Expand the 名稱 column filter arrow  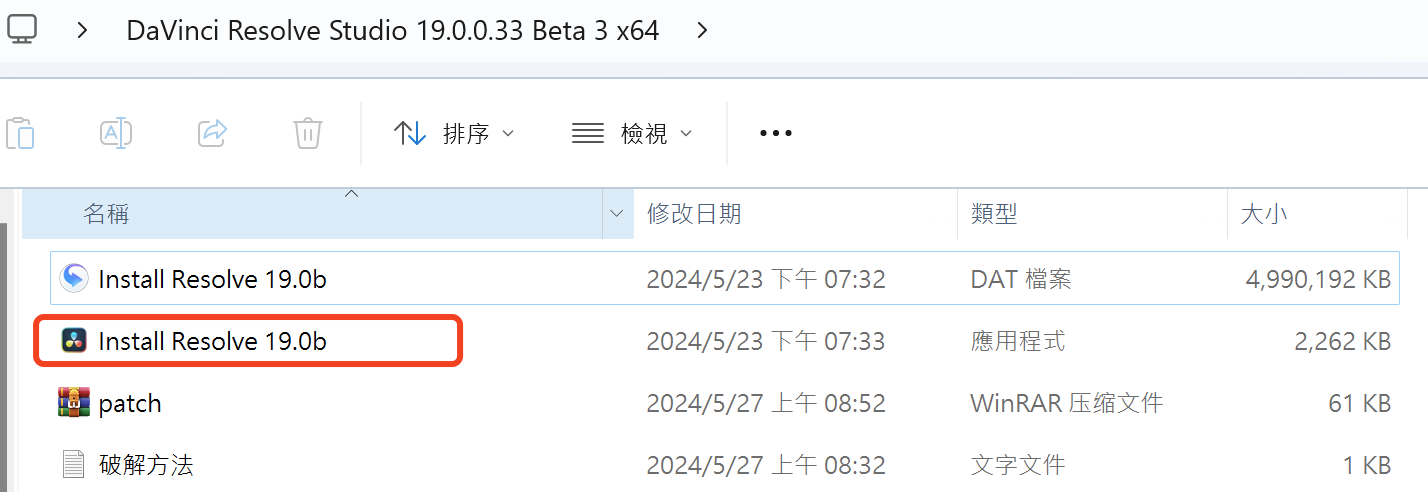(617, 213)
